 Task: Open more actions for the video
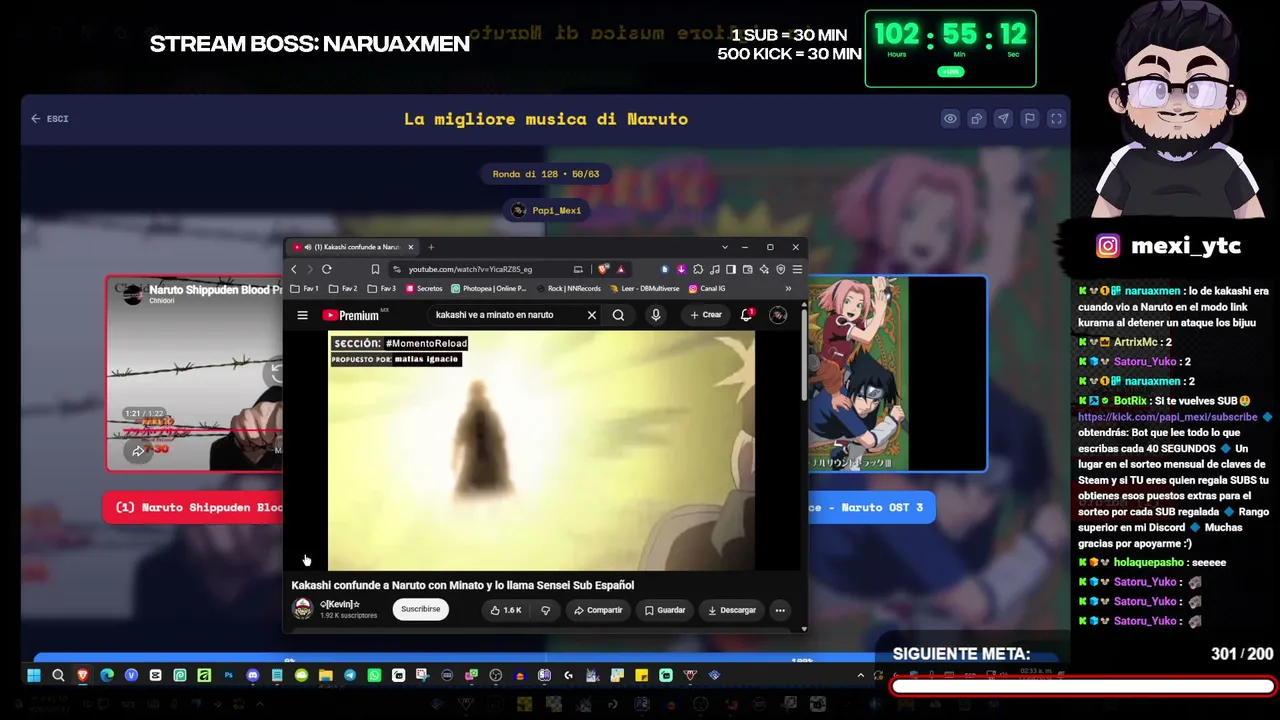(x=780, y=610)
